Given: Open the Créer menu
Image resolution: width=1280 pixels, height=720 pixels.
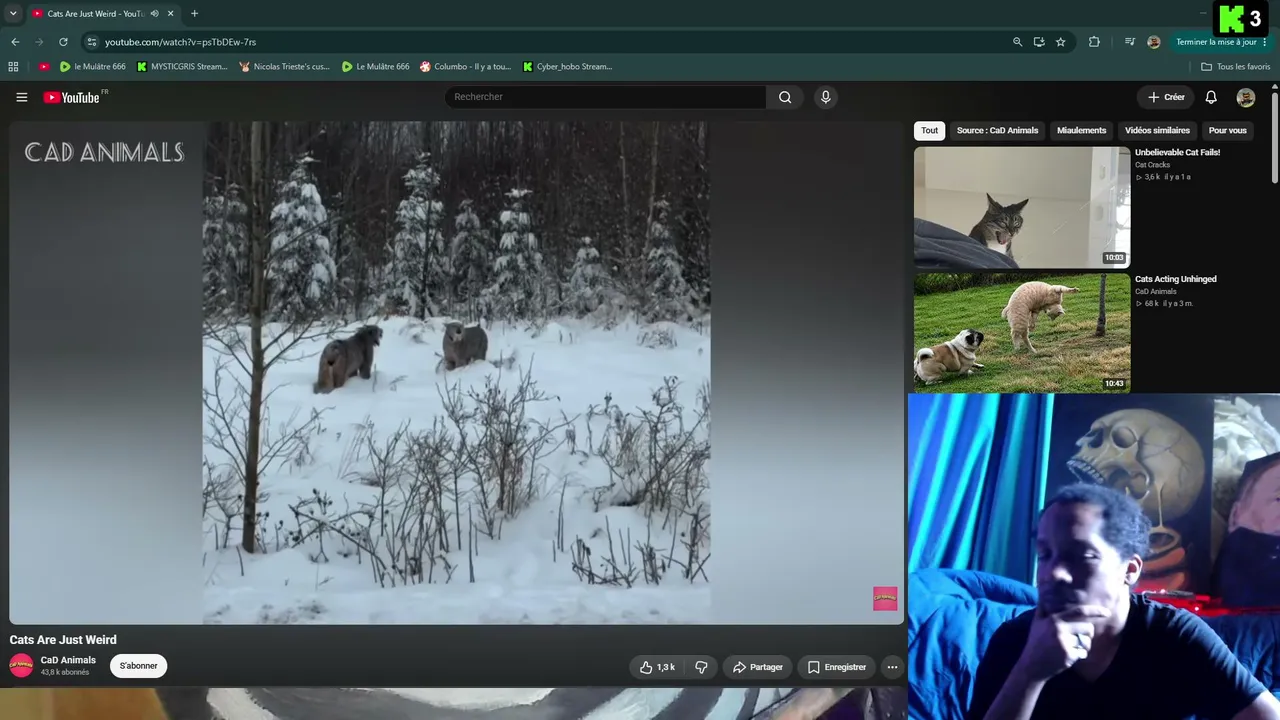Looking at the screenshot, I should point(1166,97).
